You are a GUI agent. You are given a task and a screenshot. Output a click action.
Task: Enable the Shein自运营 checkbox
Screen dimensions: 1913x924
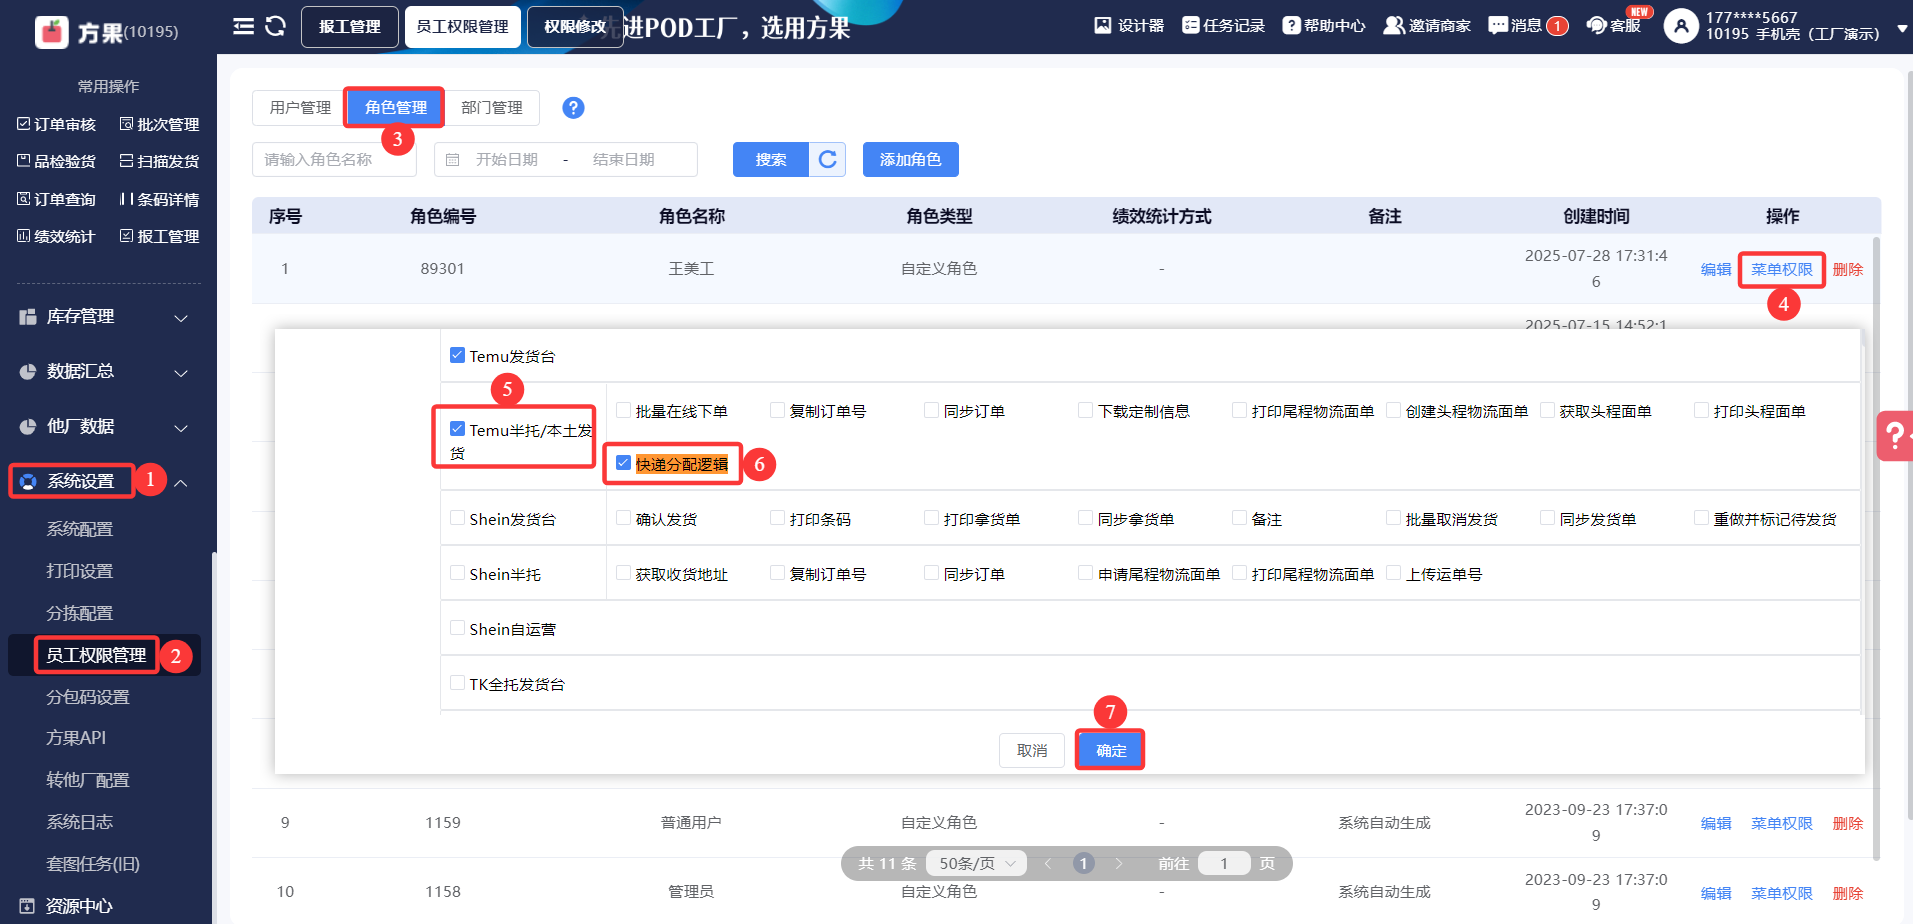tap(457, 628)
